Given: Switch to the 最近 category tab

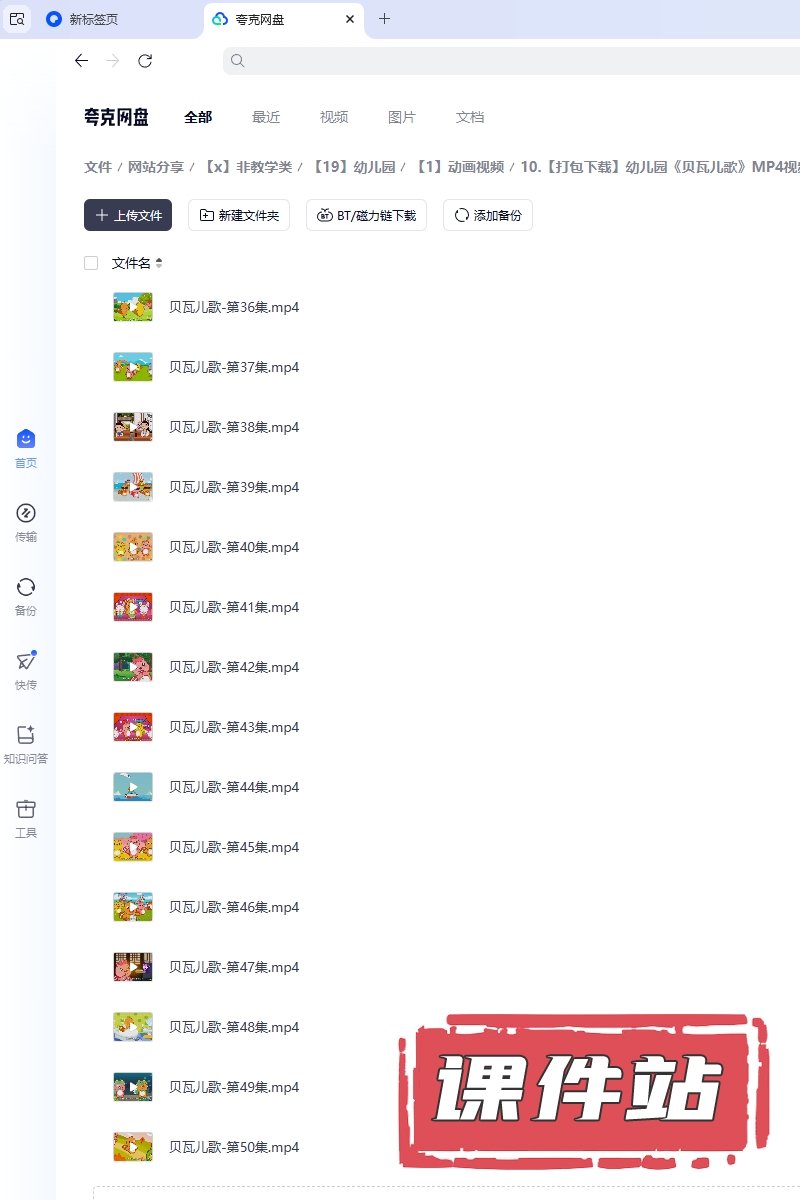Looking at the screenshot, I should [266, 117].
